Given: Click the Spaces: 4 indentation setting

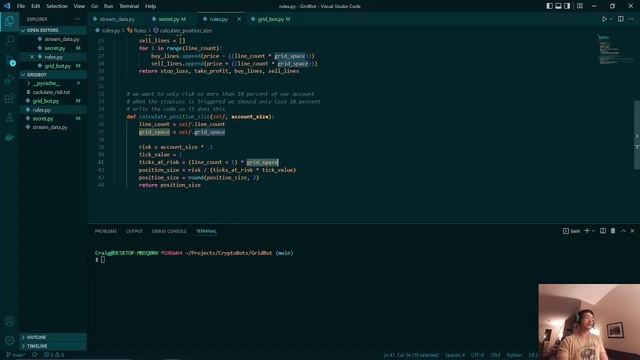Looking at the screenshot, I should (x=455, y=355).
